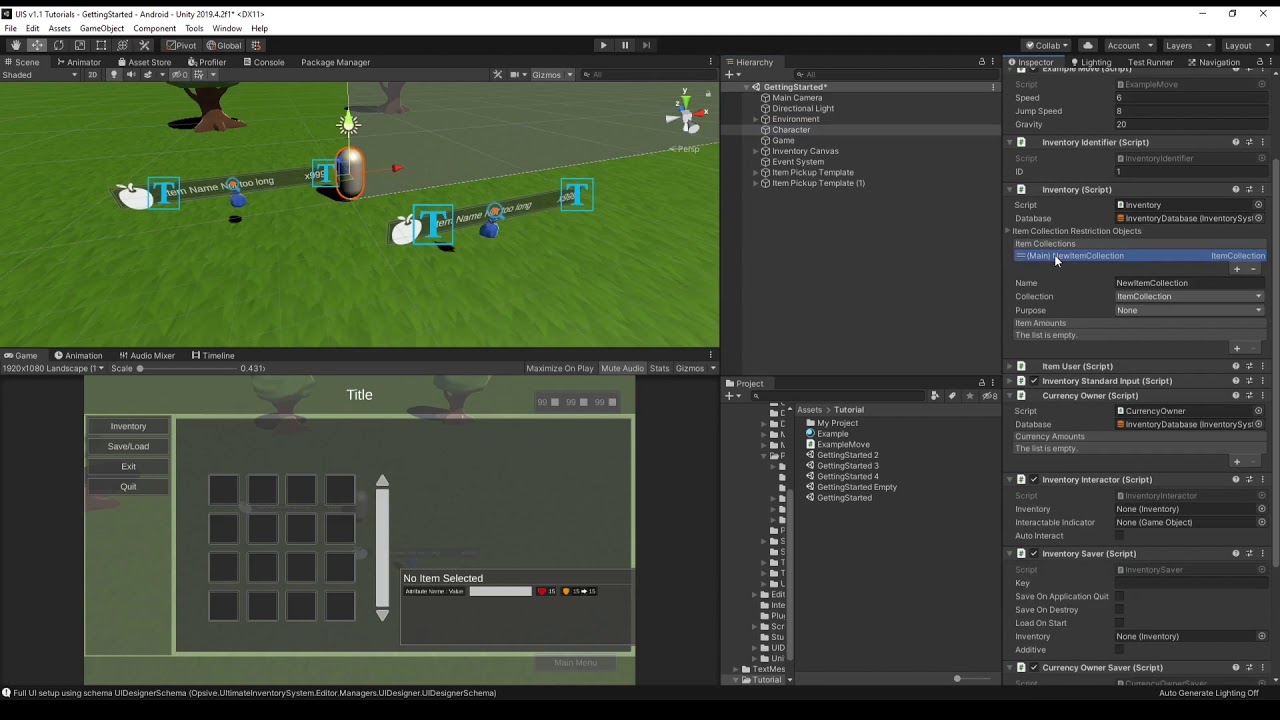
Task: Open the Shaded draw mode dropdown
Action: point(40,75)
